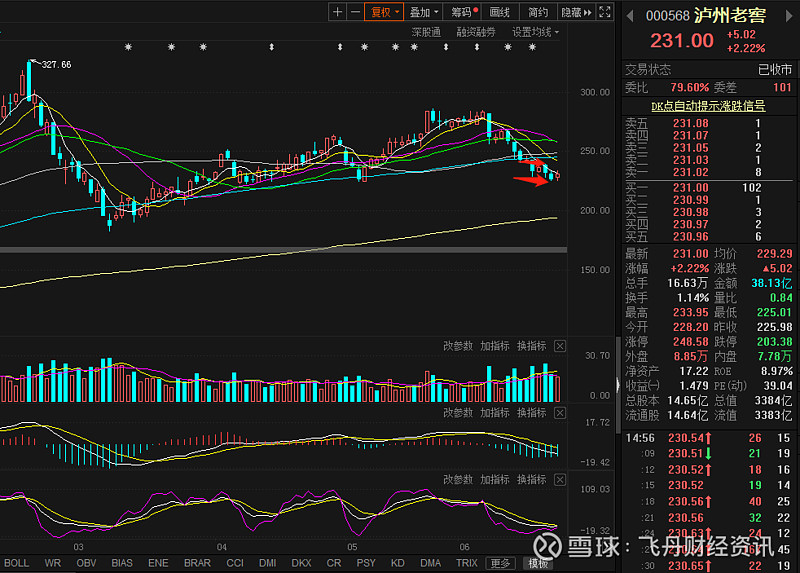Zoom in the K-line chart with plus button
This screenshot has height=573, width=800.
click(x=337, y=12)
